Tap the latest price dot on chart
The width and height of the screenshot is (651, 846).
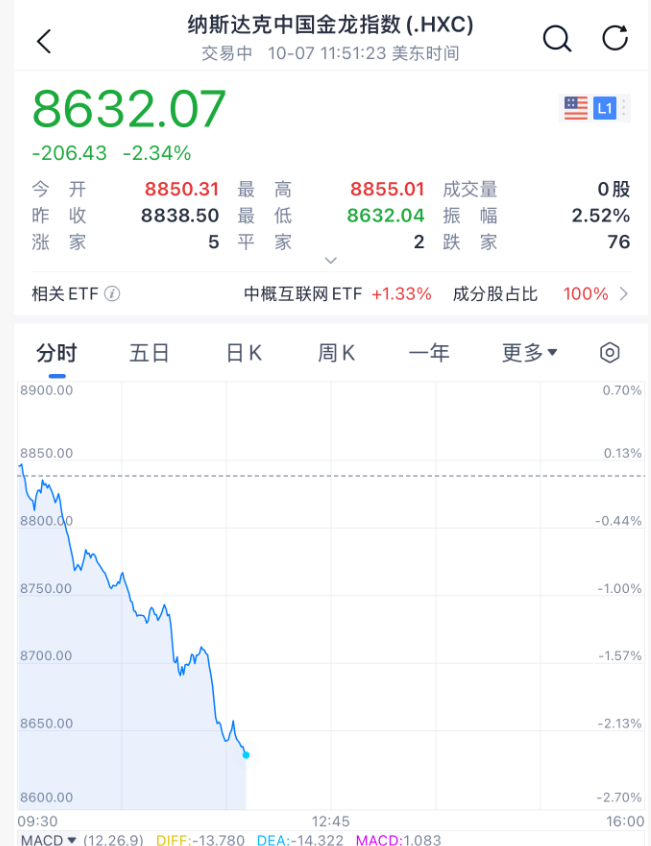pyautogui.click(x=246, y=755)
